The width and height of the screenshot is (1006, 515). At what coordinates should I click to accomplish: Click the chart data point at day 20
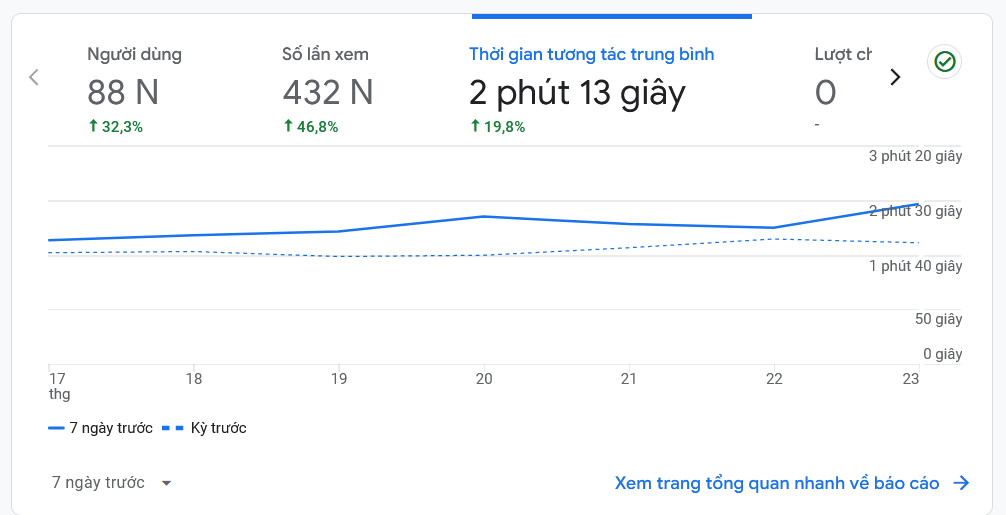(484, 216)
